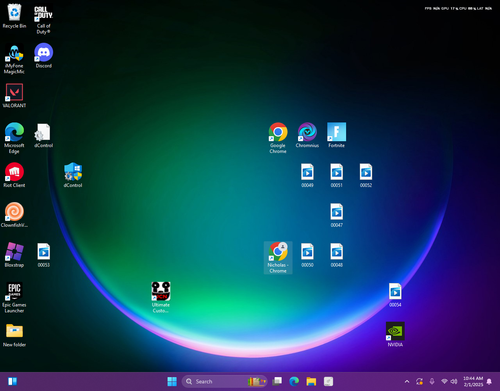Click the microphone tray icon

coord(432,382)
